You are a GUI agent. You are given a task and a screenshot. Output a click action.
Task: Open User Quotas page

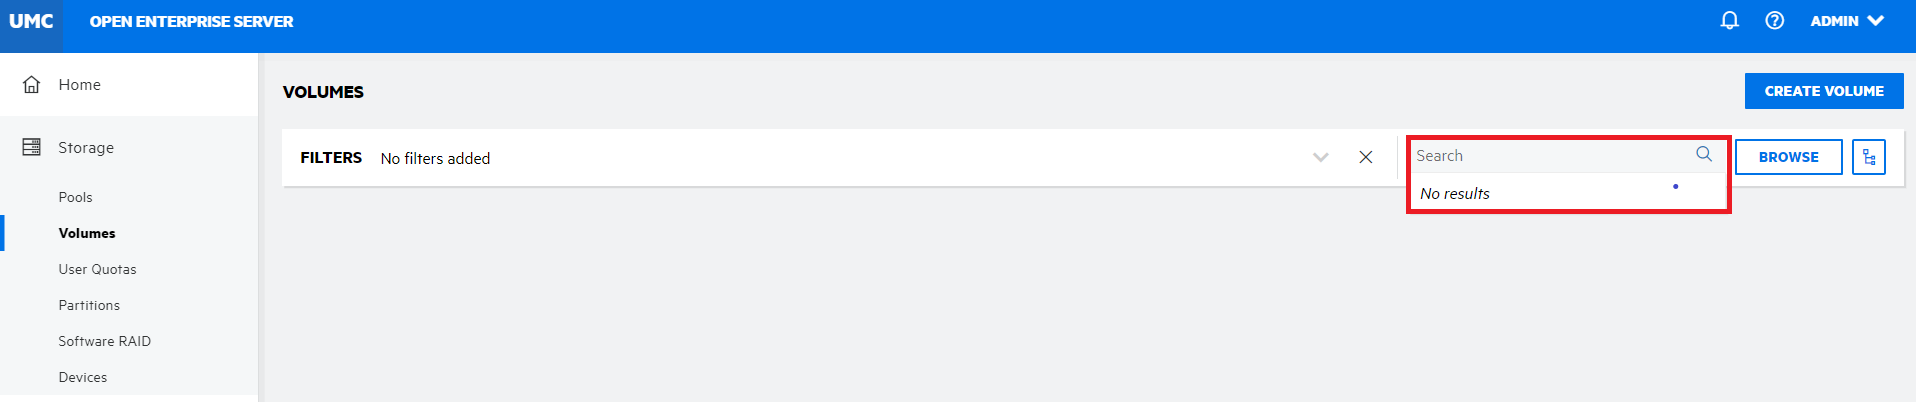coord(97,269)
